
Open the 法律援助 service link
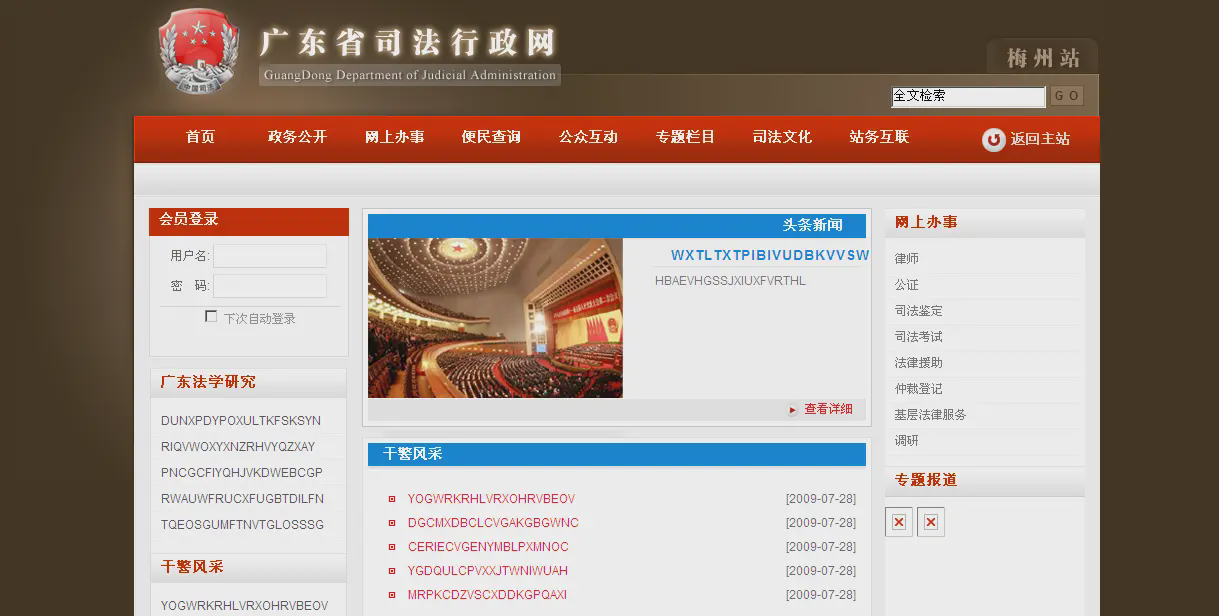point(918,363)
